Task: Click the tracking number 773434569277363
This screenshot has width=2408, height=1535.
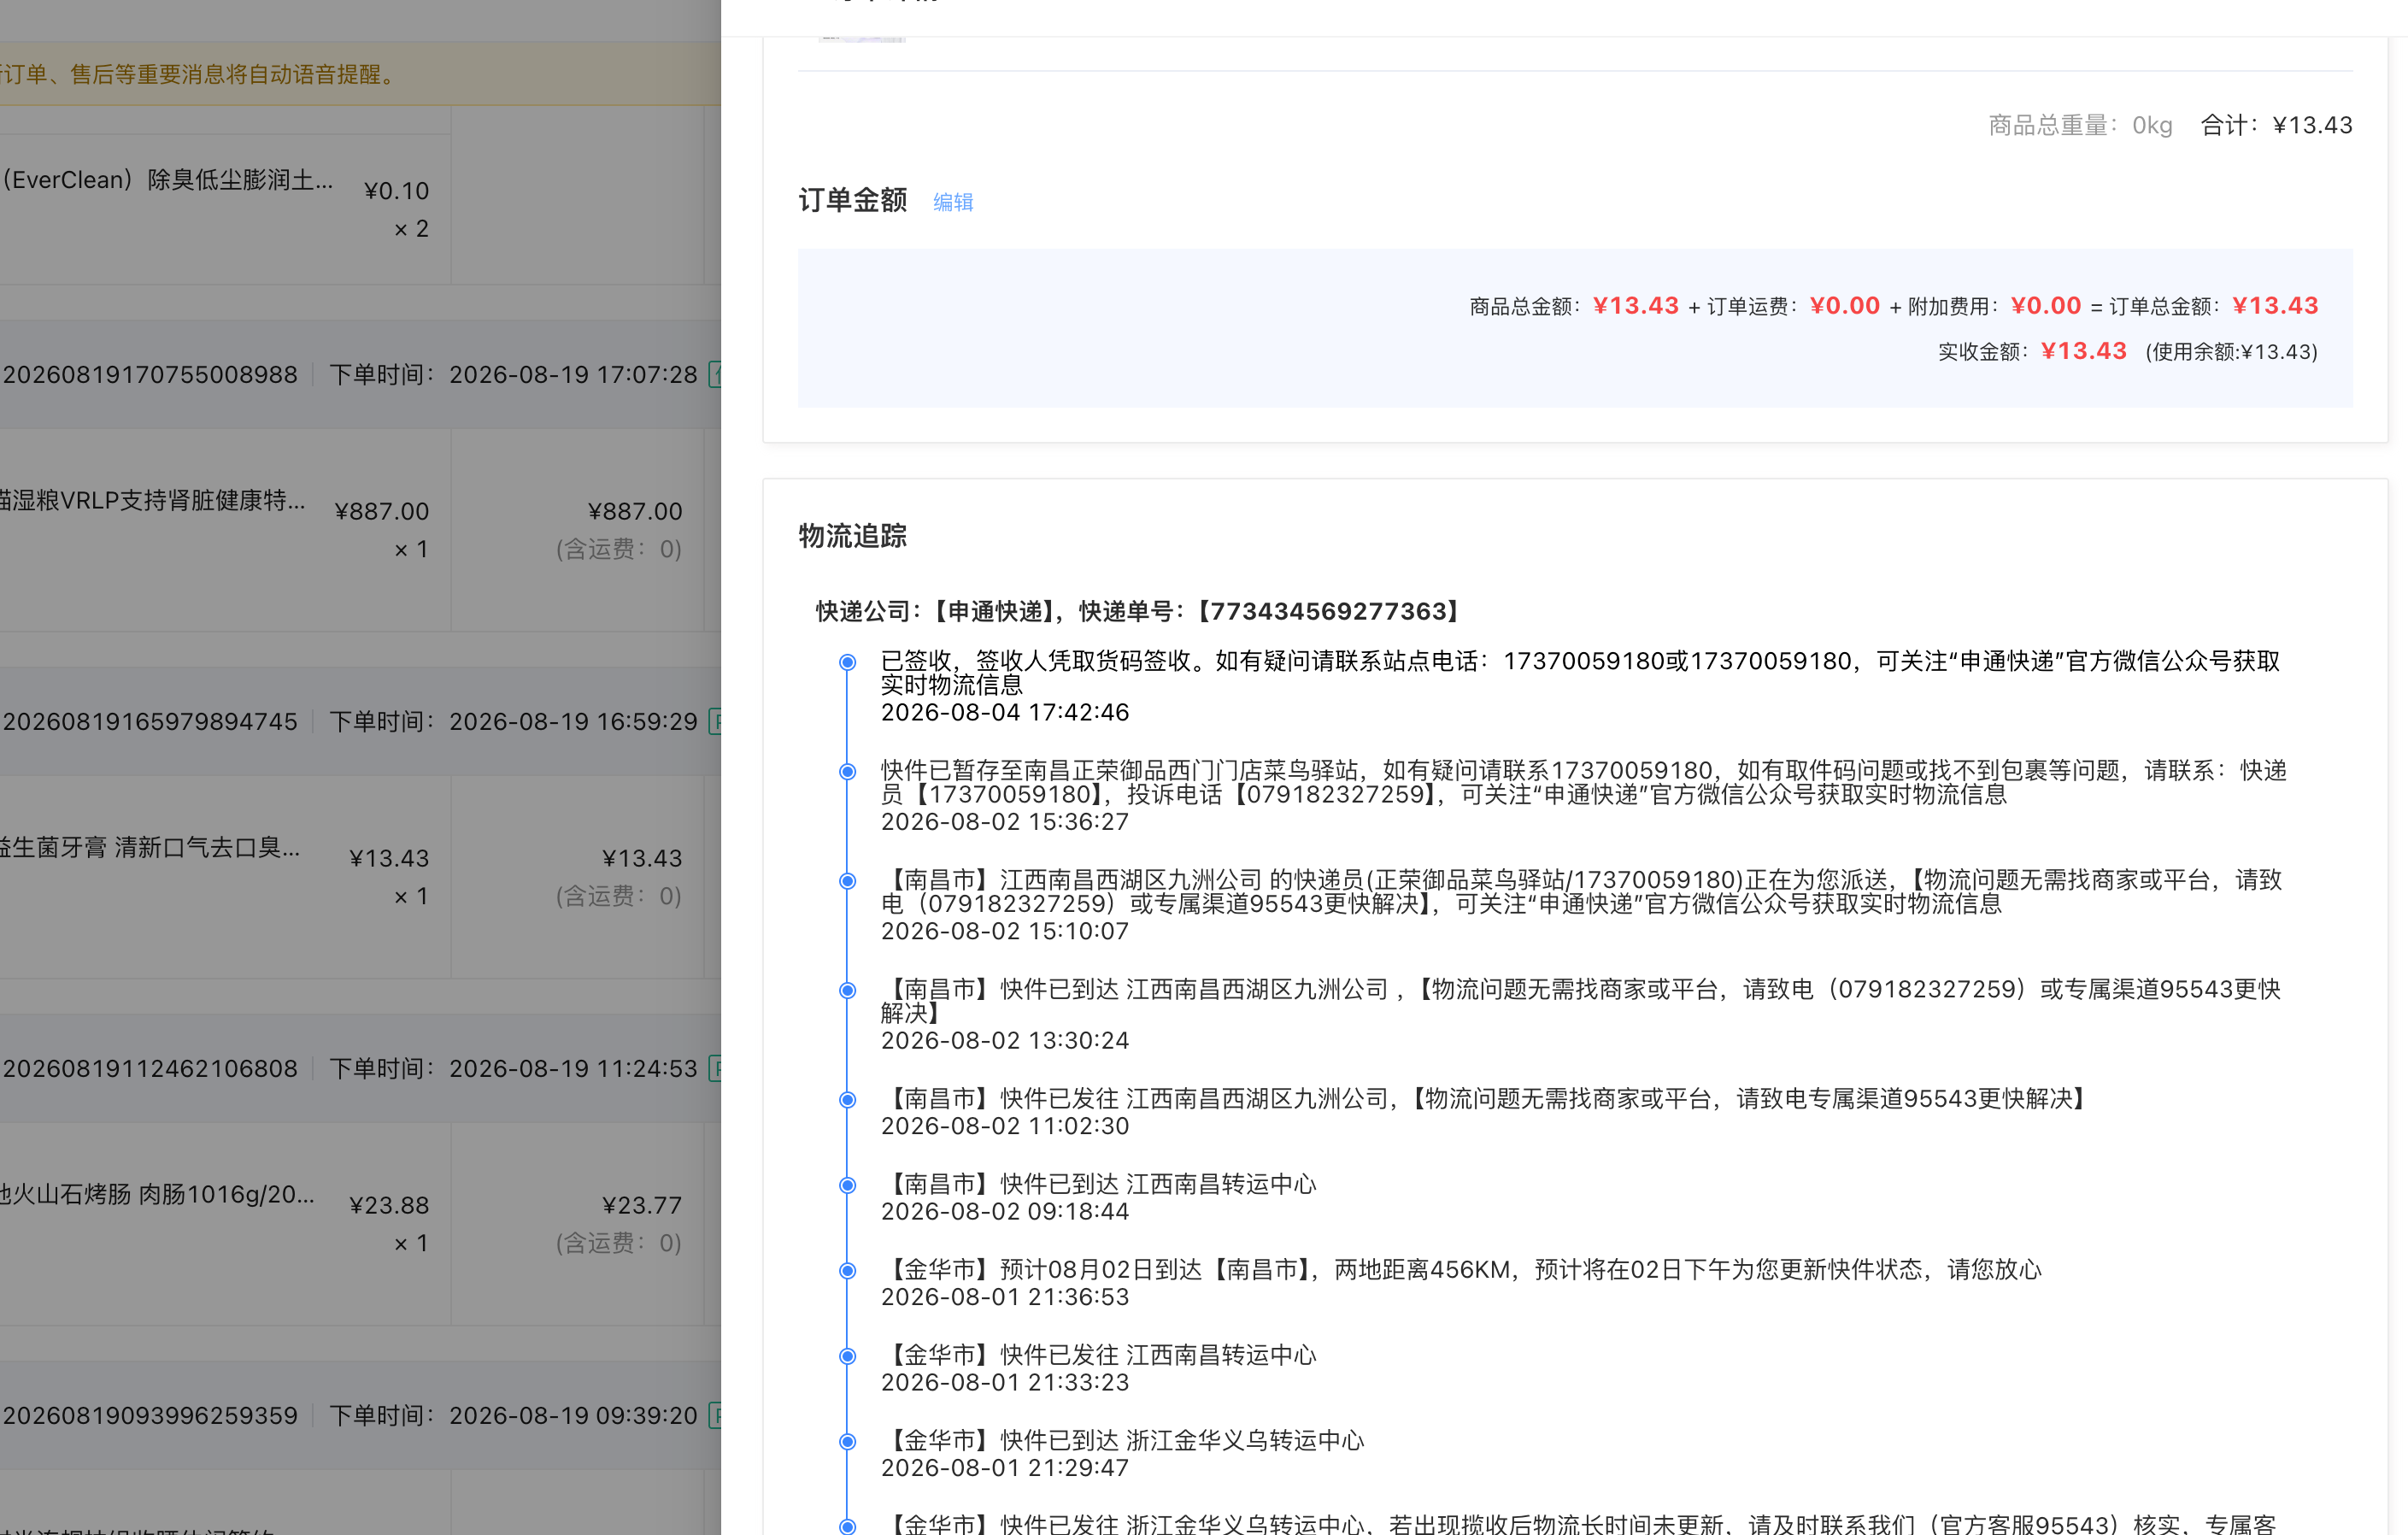Action: tap(1328, 611)
